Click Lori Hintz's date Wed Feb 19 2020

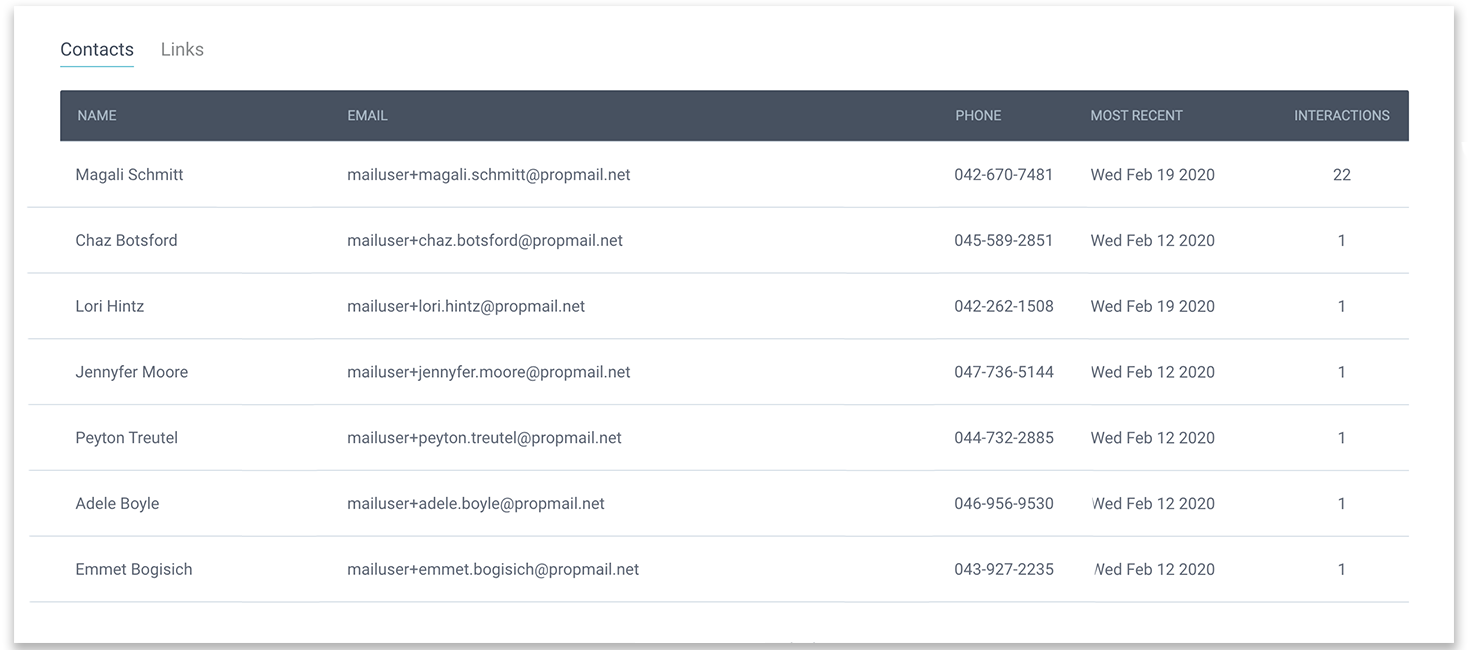pos(1152,307)
